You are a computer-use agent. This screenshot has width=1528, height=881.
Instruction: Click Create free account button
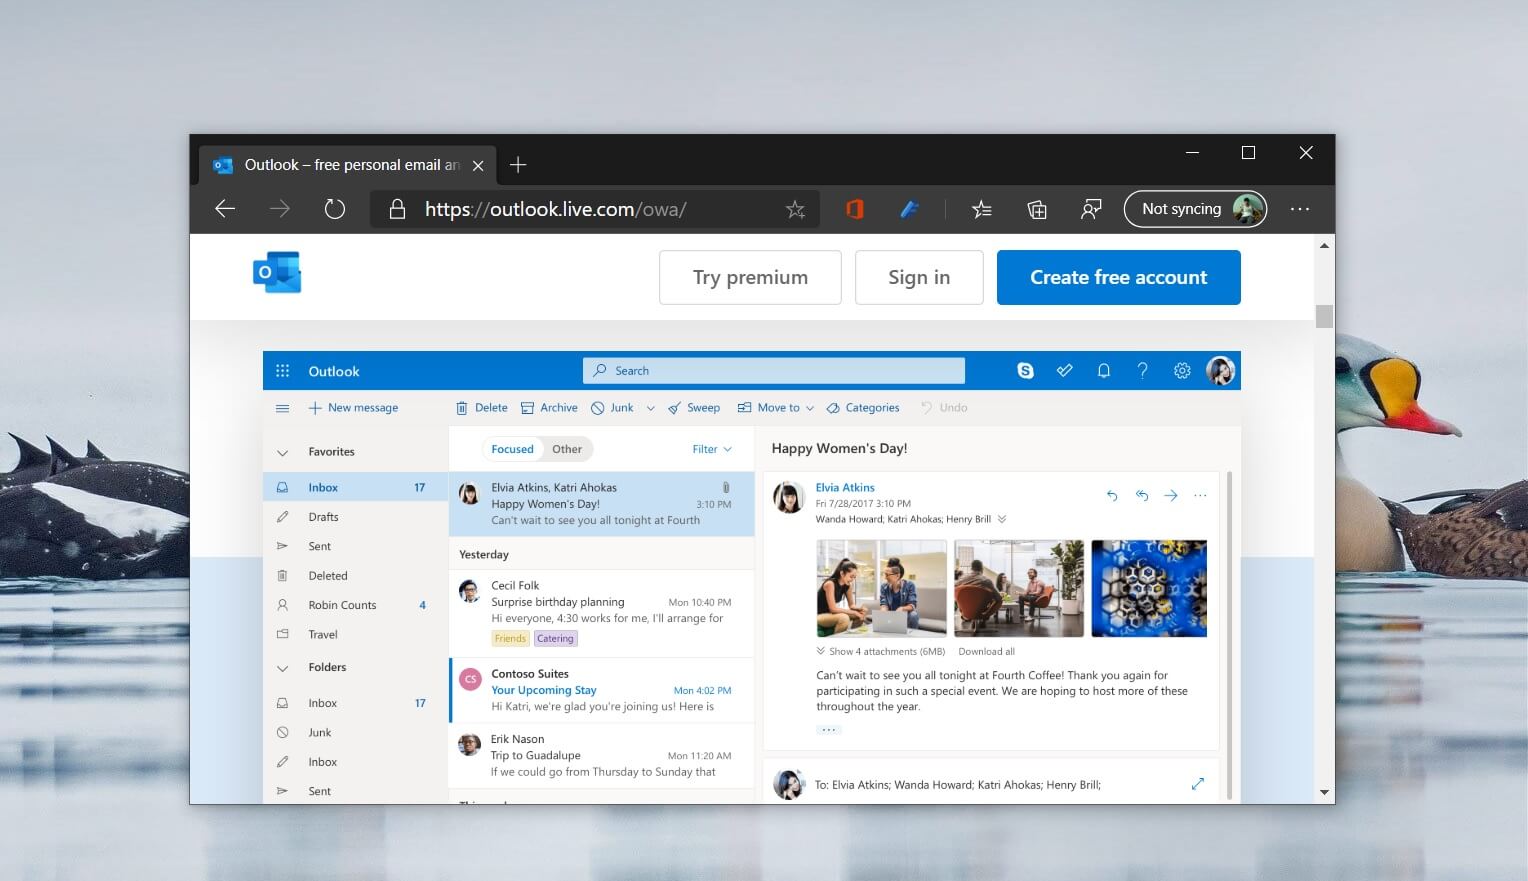click(1118, 277)
